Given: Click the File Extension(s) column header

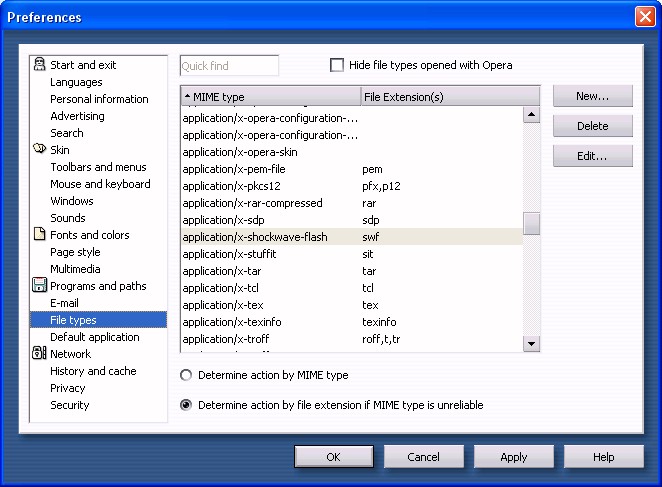Looking at the screenshot, I should coord(450,96).
